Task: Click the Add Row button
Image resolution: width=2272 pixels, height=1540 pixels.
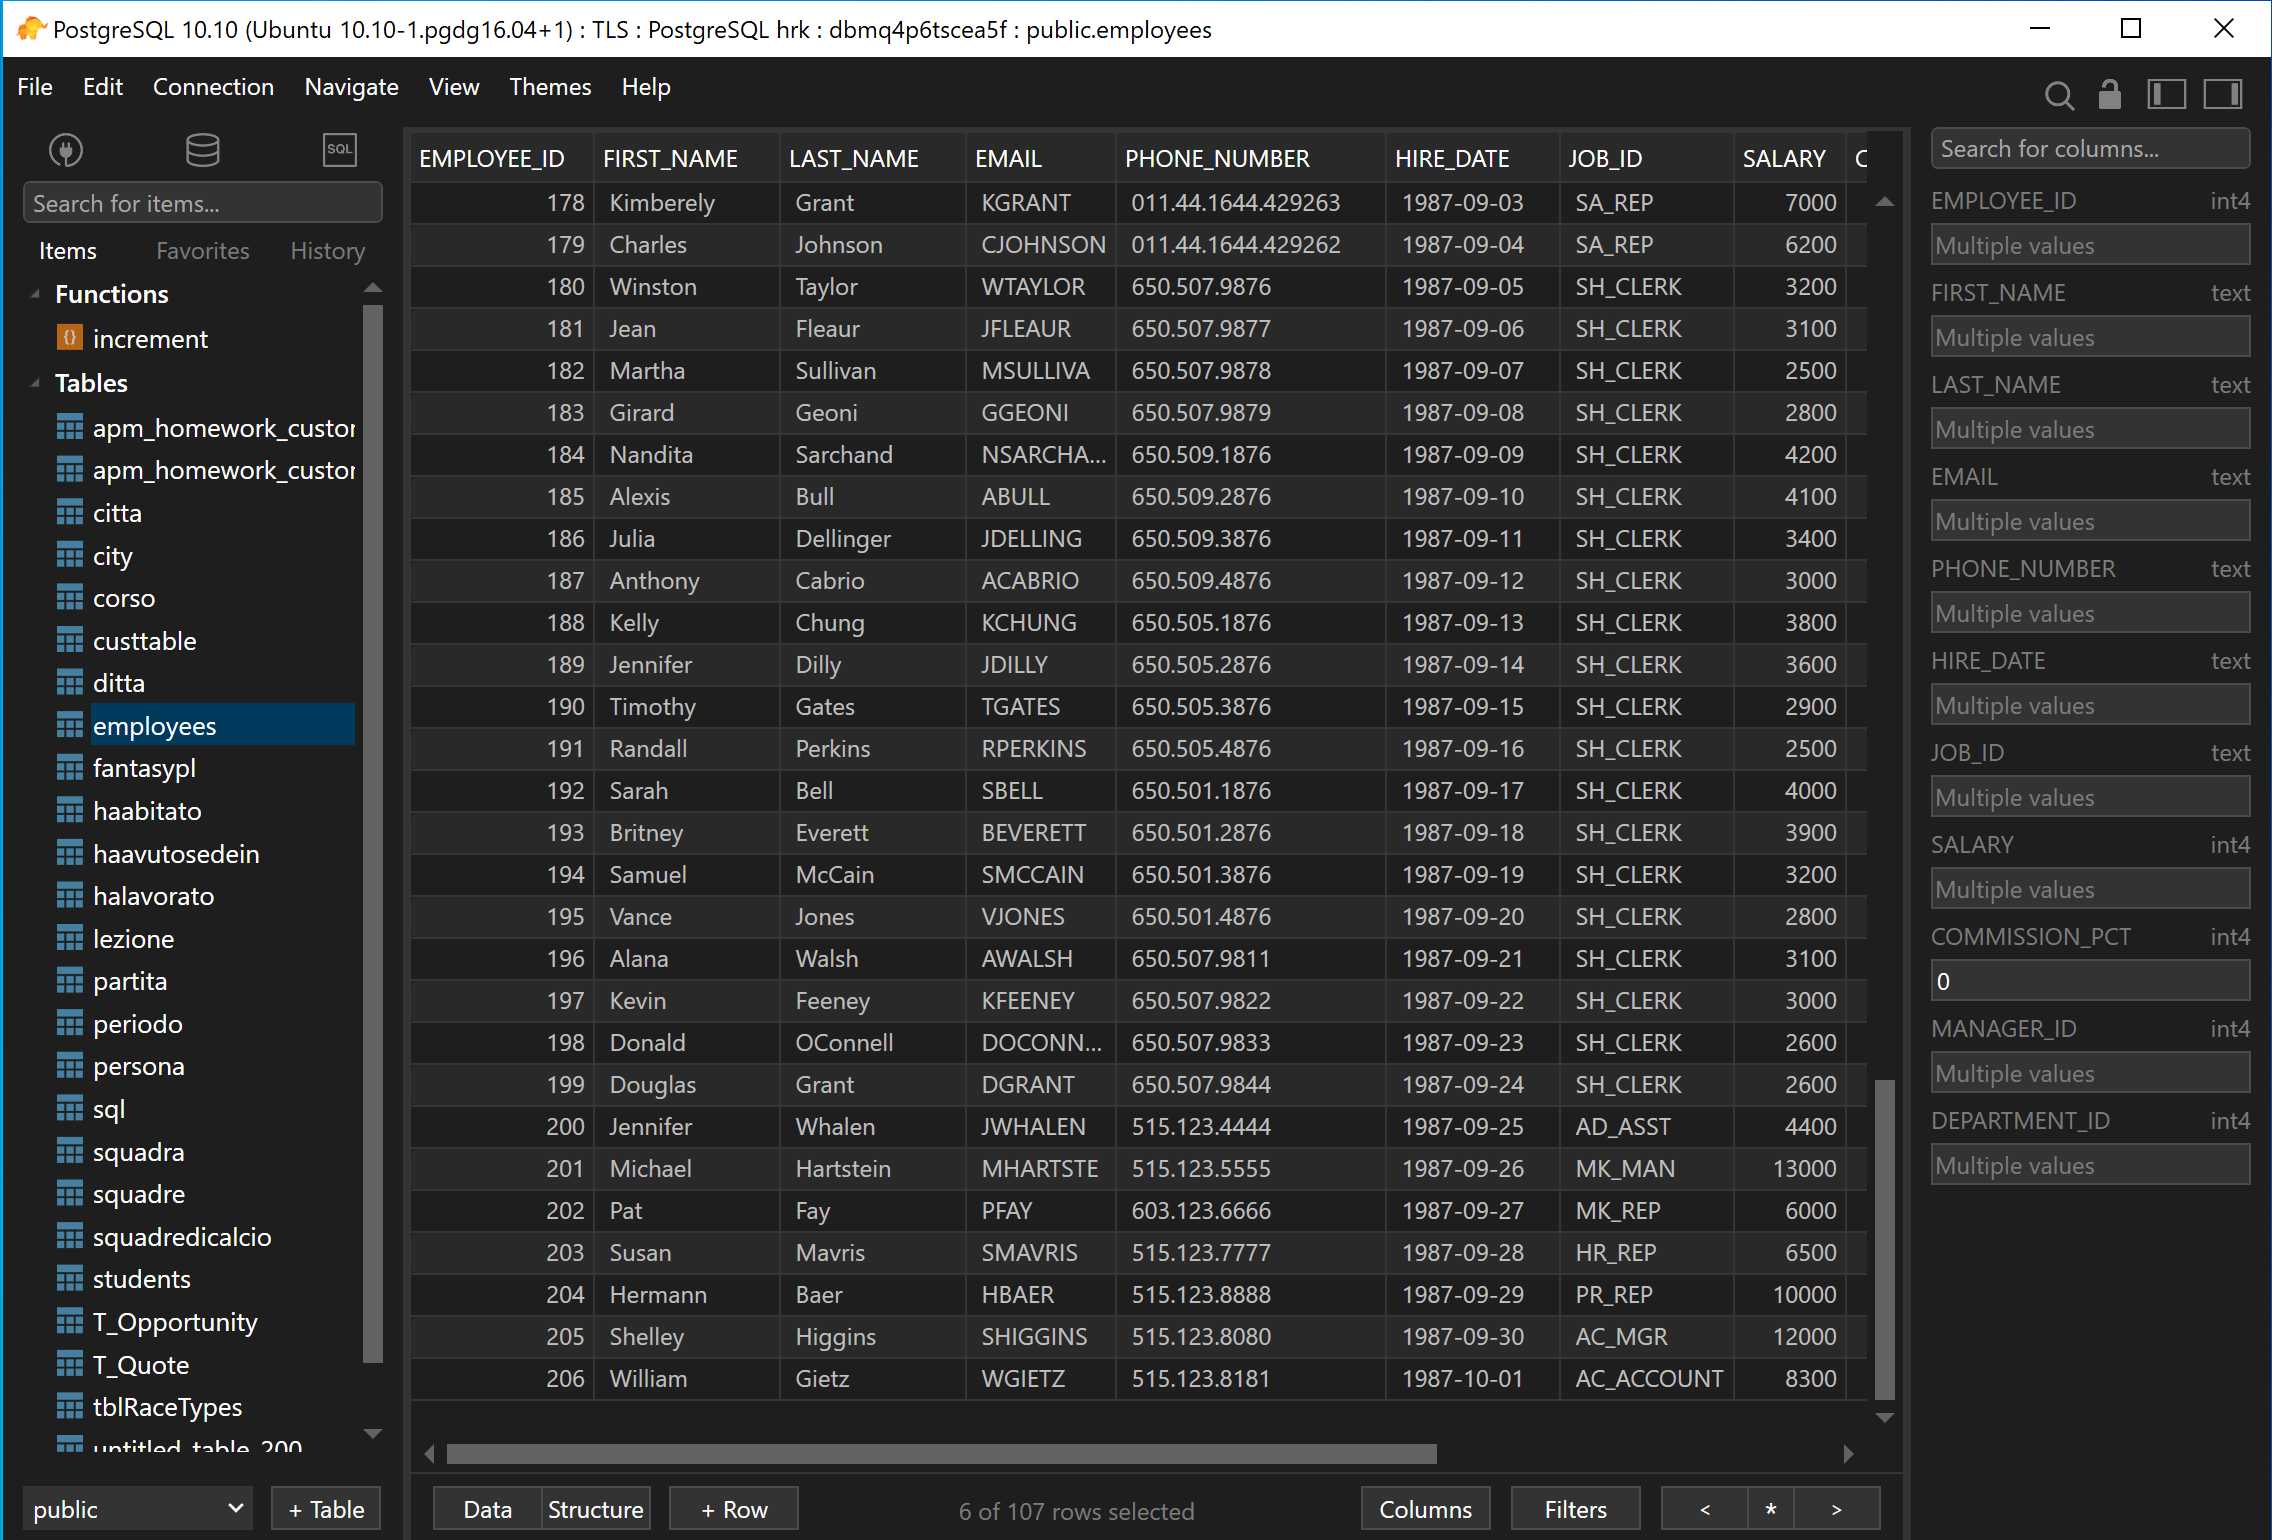Action: [729, 1509]
